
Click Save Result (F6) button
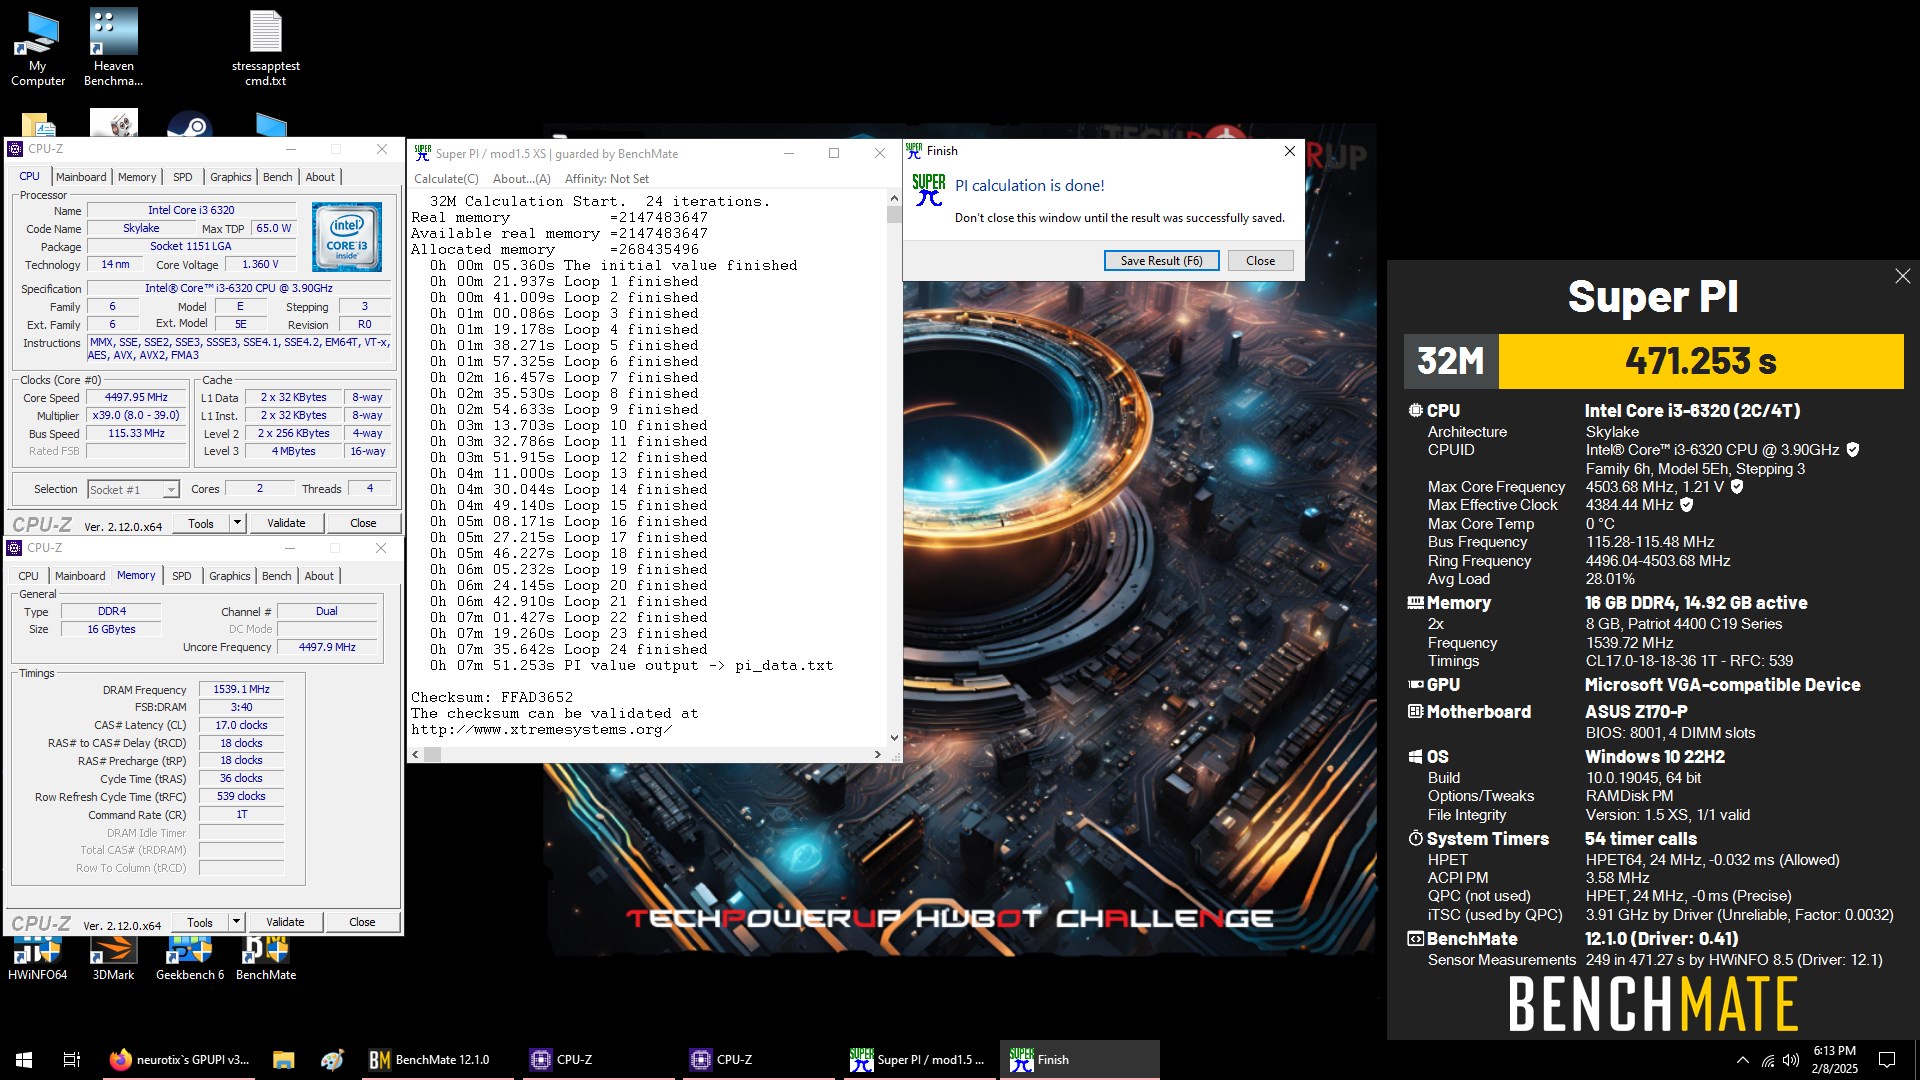pyautogui.click(x=1161, y=261)
